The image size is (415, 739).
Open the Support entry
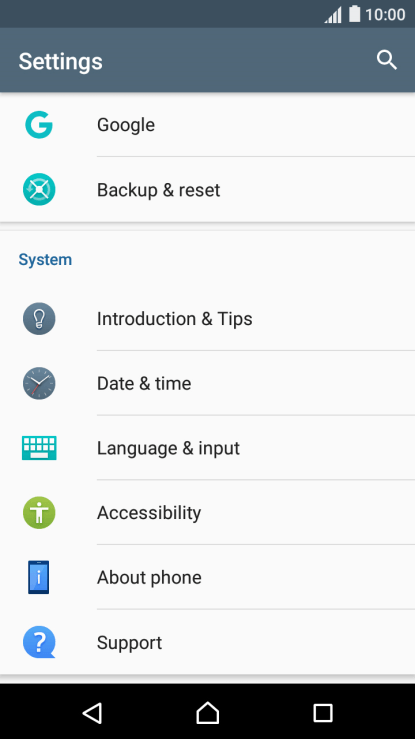pos(207,642)
